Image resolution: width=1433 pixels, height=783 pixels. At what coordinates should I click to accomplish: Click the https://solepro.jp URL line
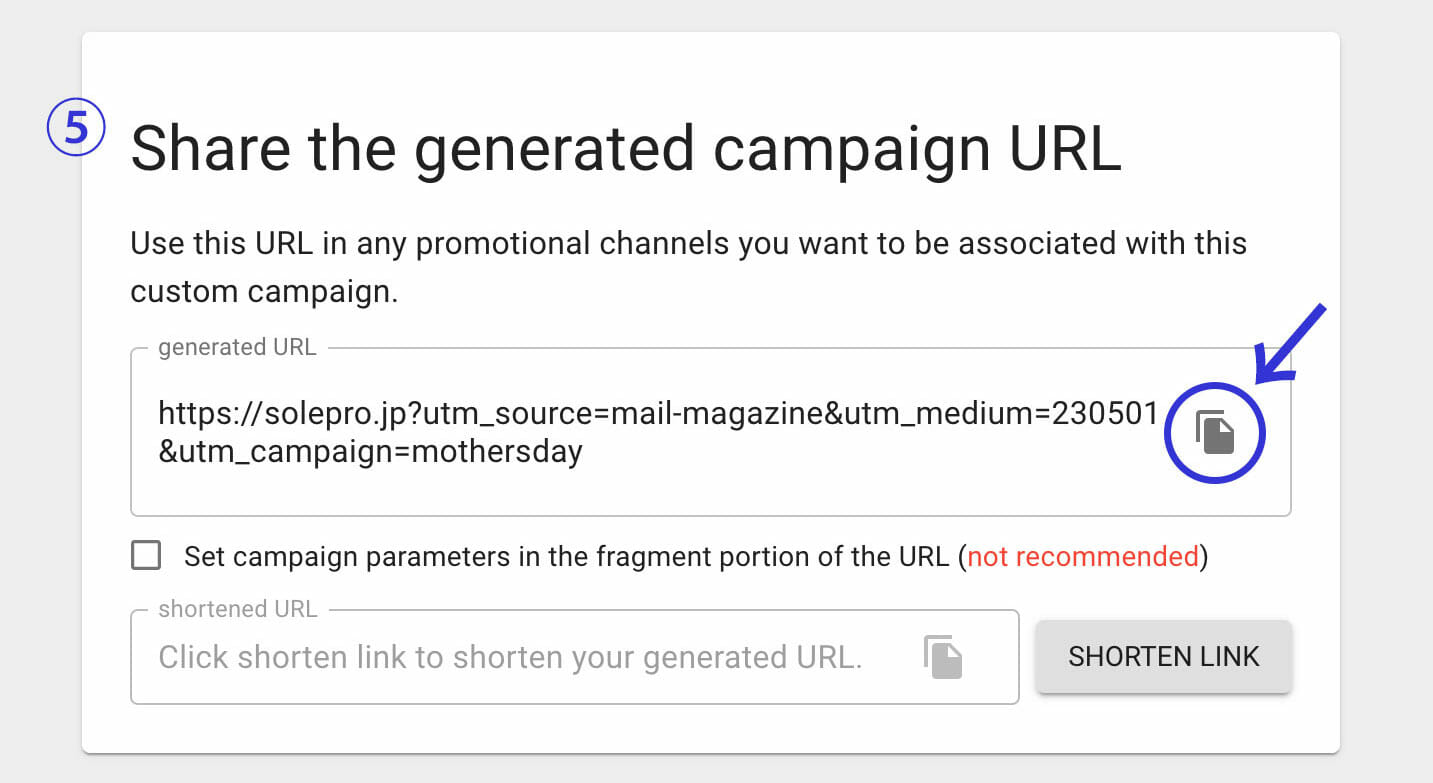[658, 413]
